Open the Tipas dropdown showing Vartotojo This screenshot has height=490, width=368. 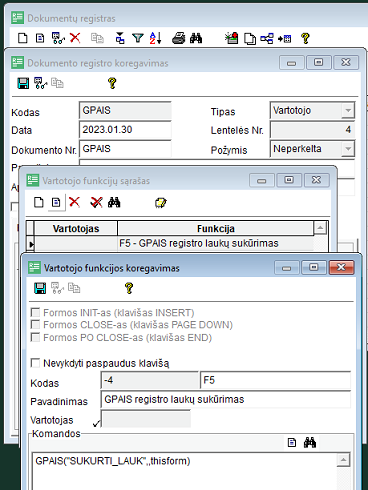(348, 110)
